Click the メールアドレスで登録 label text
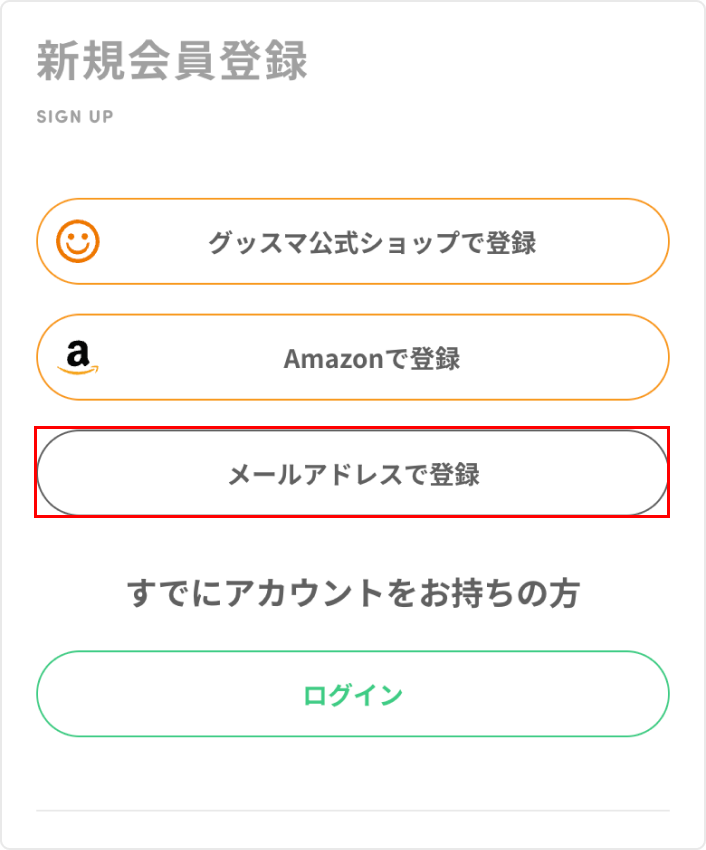Image resolution: width=706 pixels, height=850 pixels. tap(354, 474)
